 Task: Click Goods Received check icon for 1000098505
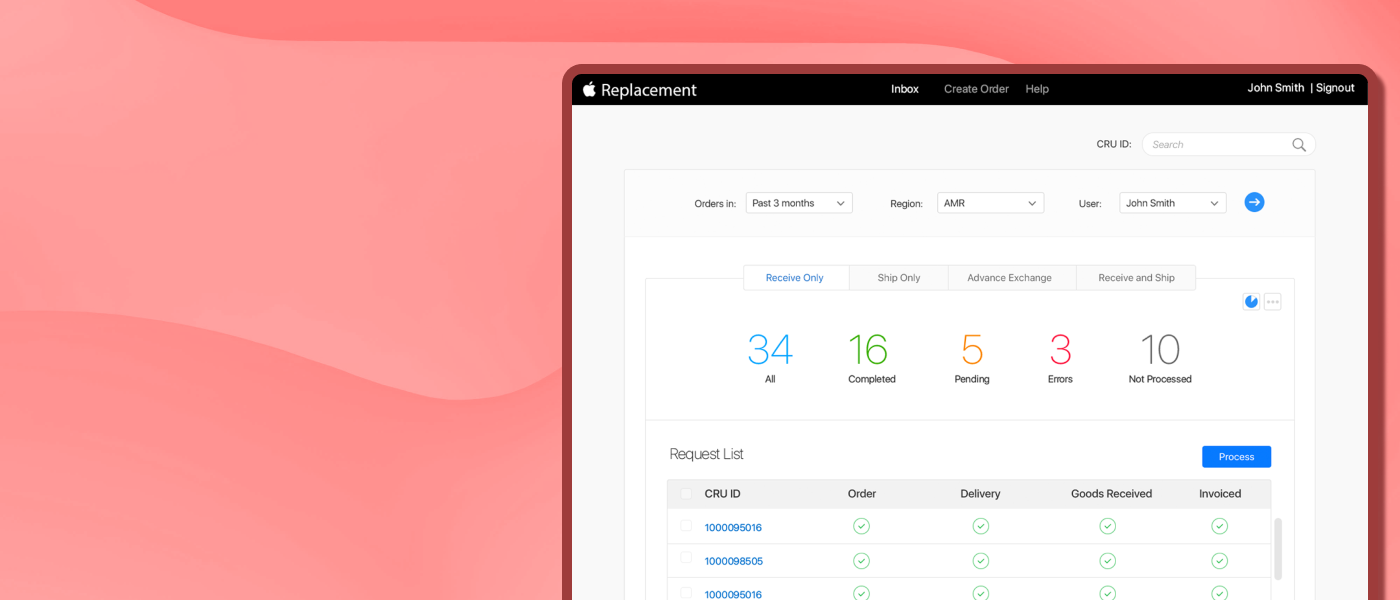tap(1107, 561)
